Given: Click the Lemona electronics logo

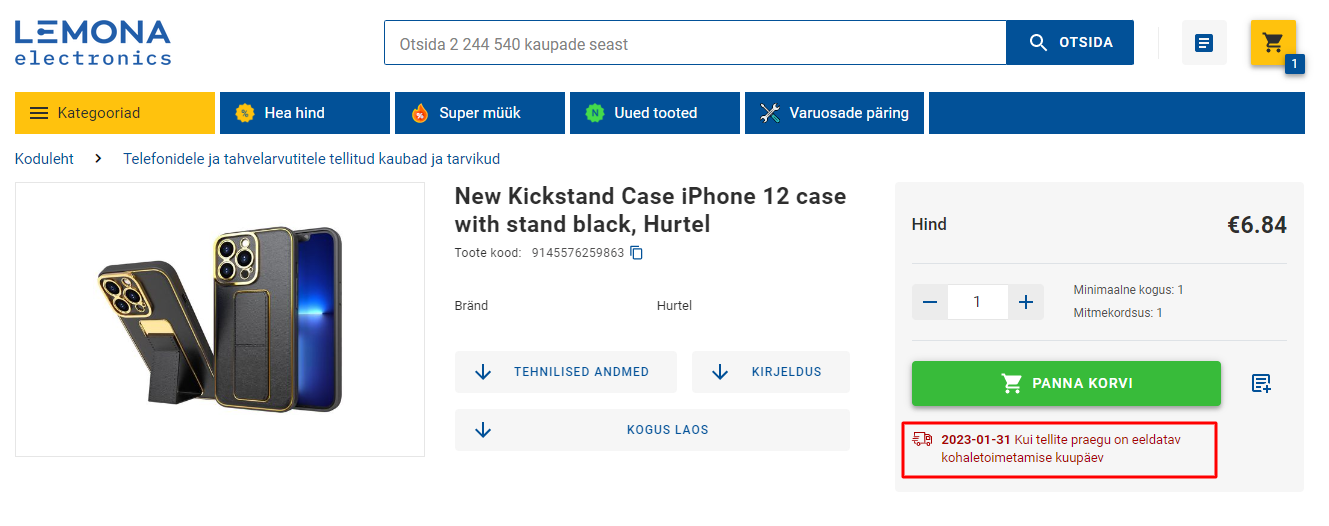Looking at the screenshot, I should 93,43.
